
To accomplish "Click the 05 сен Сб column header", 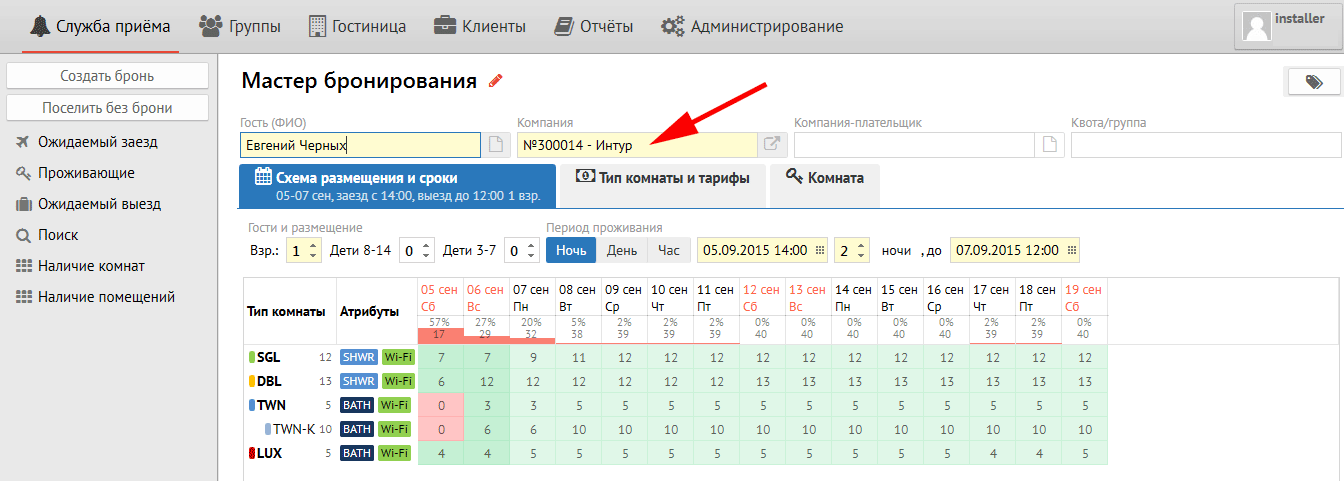I will [x=440, y=297].
